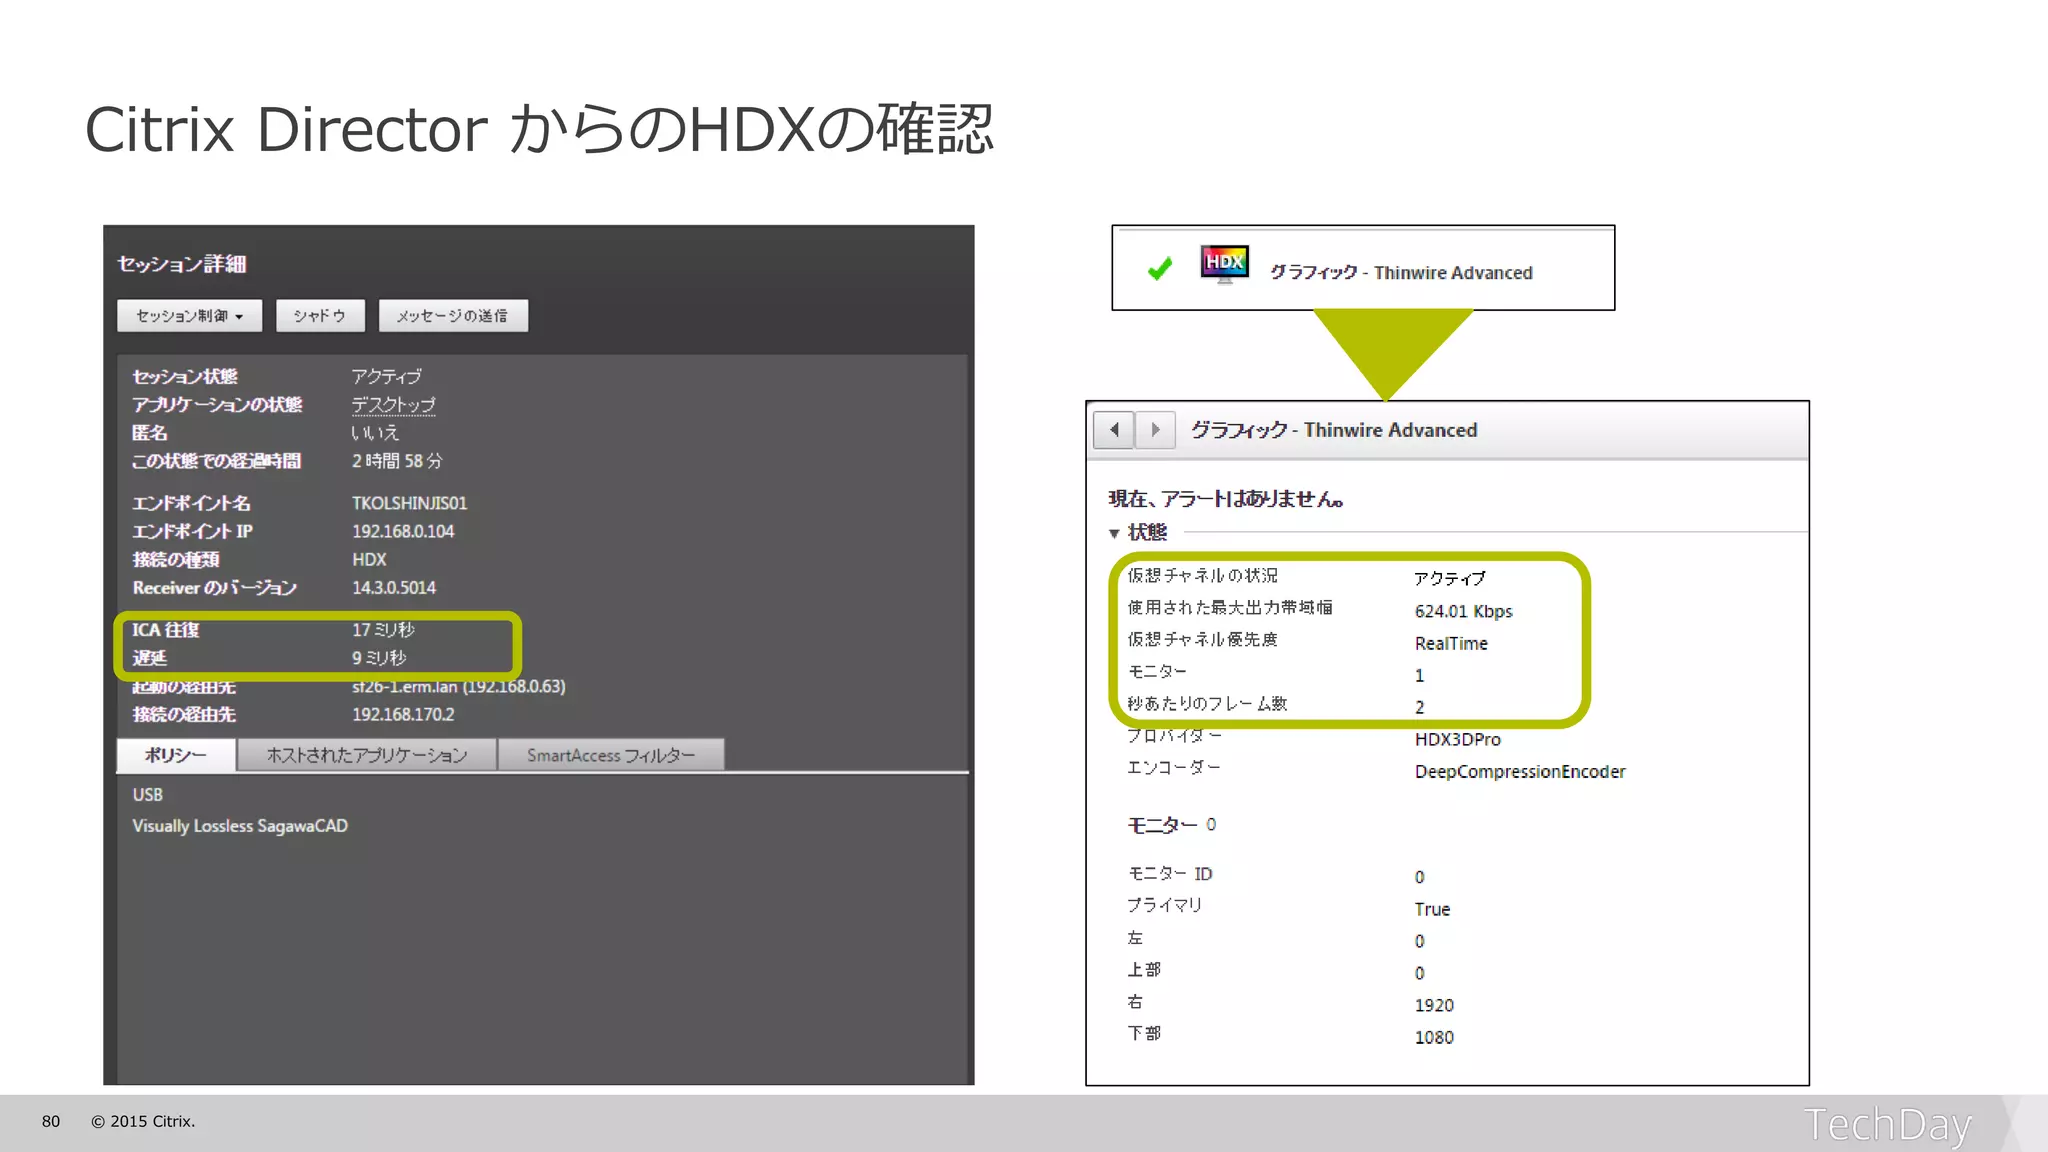Select the HDX connection type value

click(x=369, y=559)
